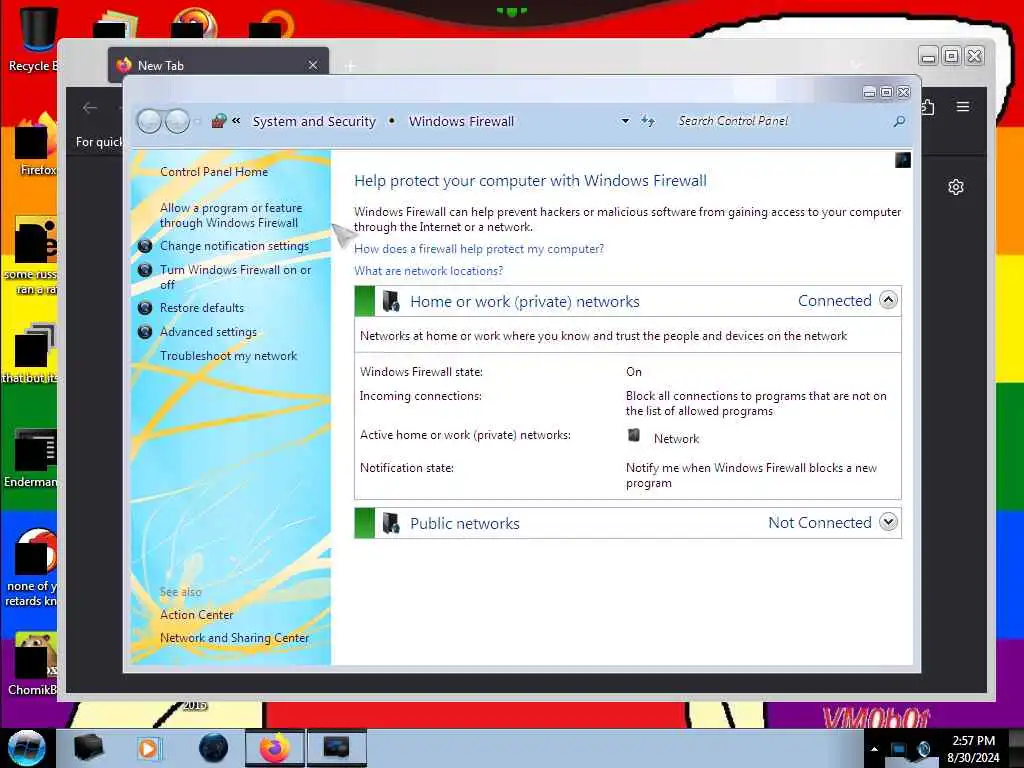1024x768 pixels.
Task: Click 'Home or work (private) networks' heading
Action: 524,302
